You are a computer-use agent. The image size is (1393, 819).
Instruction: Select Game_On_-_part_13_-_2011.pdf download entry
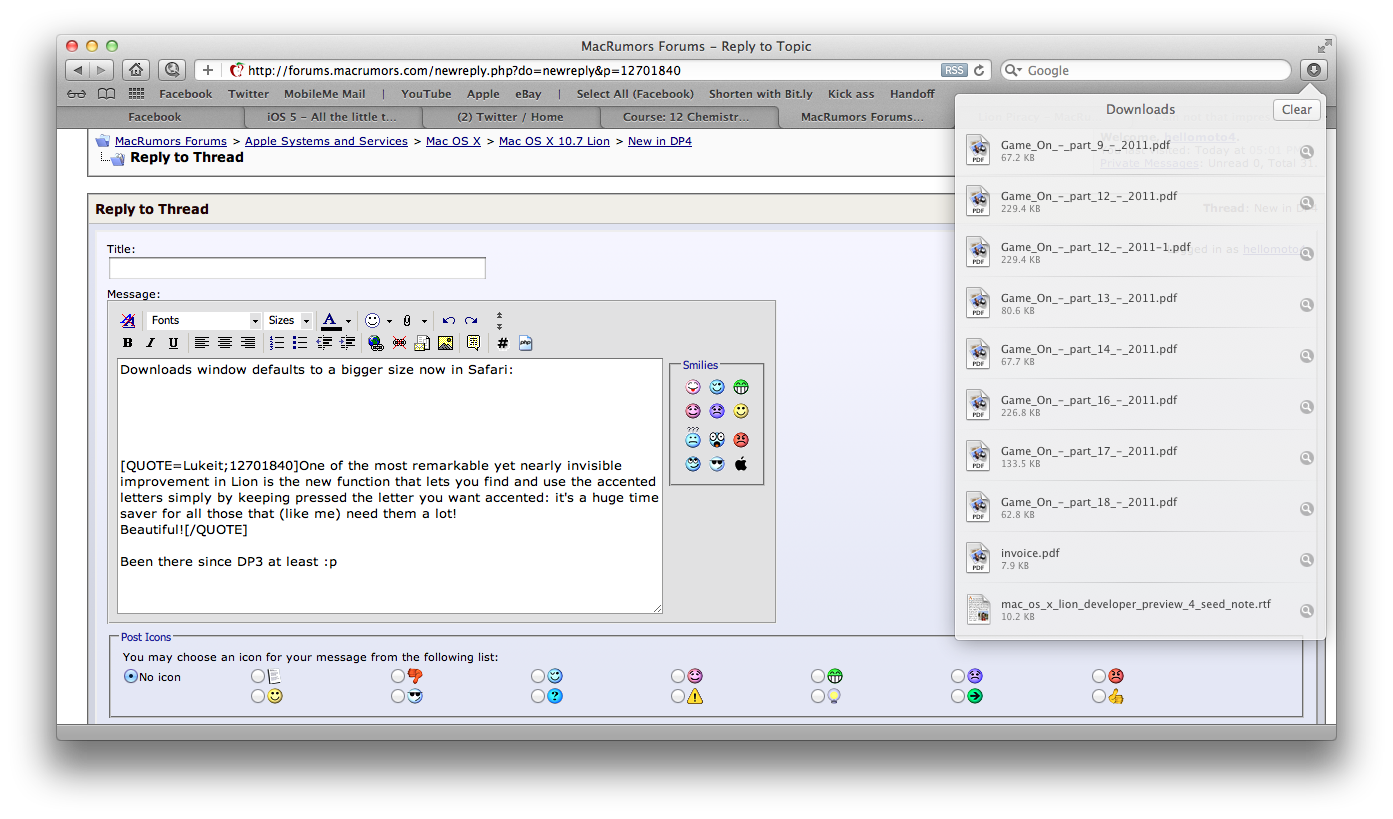coord(1141,304)
